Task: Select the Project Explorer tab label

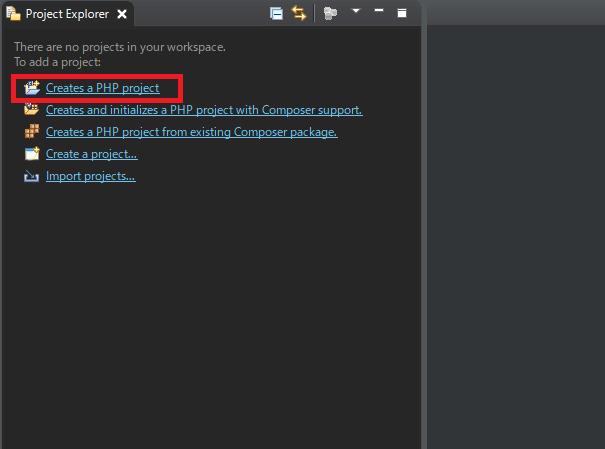Action: pos(67,14)
